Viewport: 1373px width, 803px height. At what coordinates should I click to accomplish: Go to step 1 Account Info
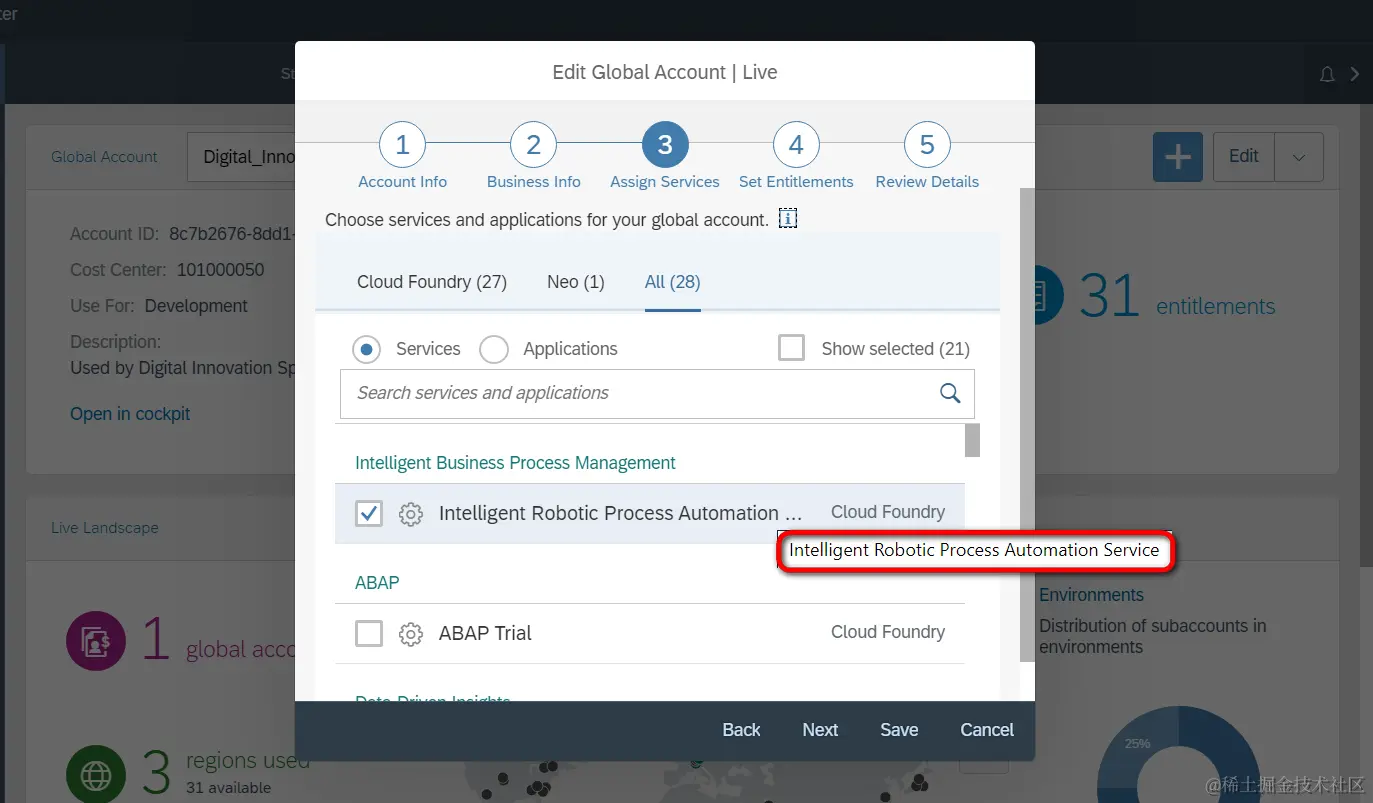pos(402,146)
